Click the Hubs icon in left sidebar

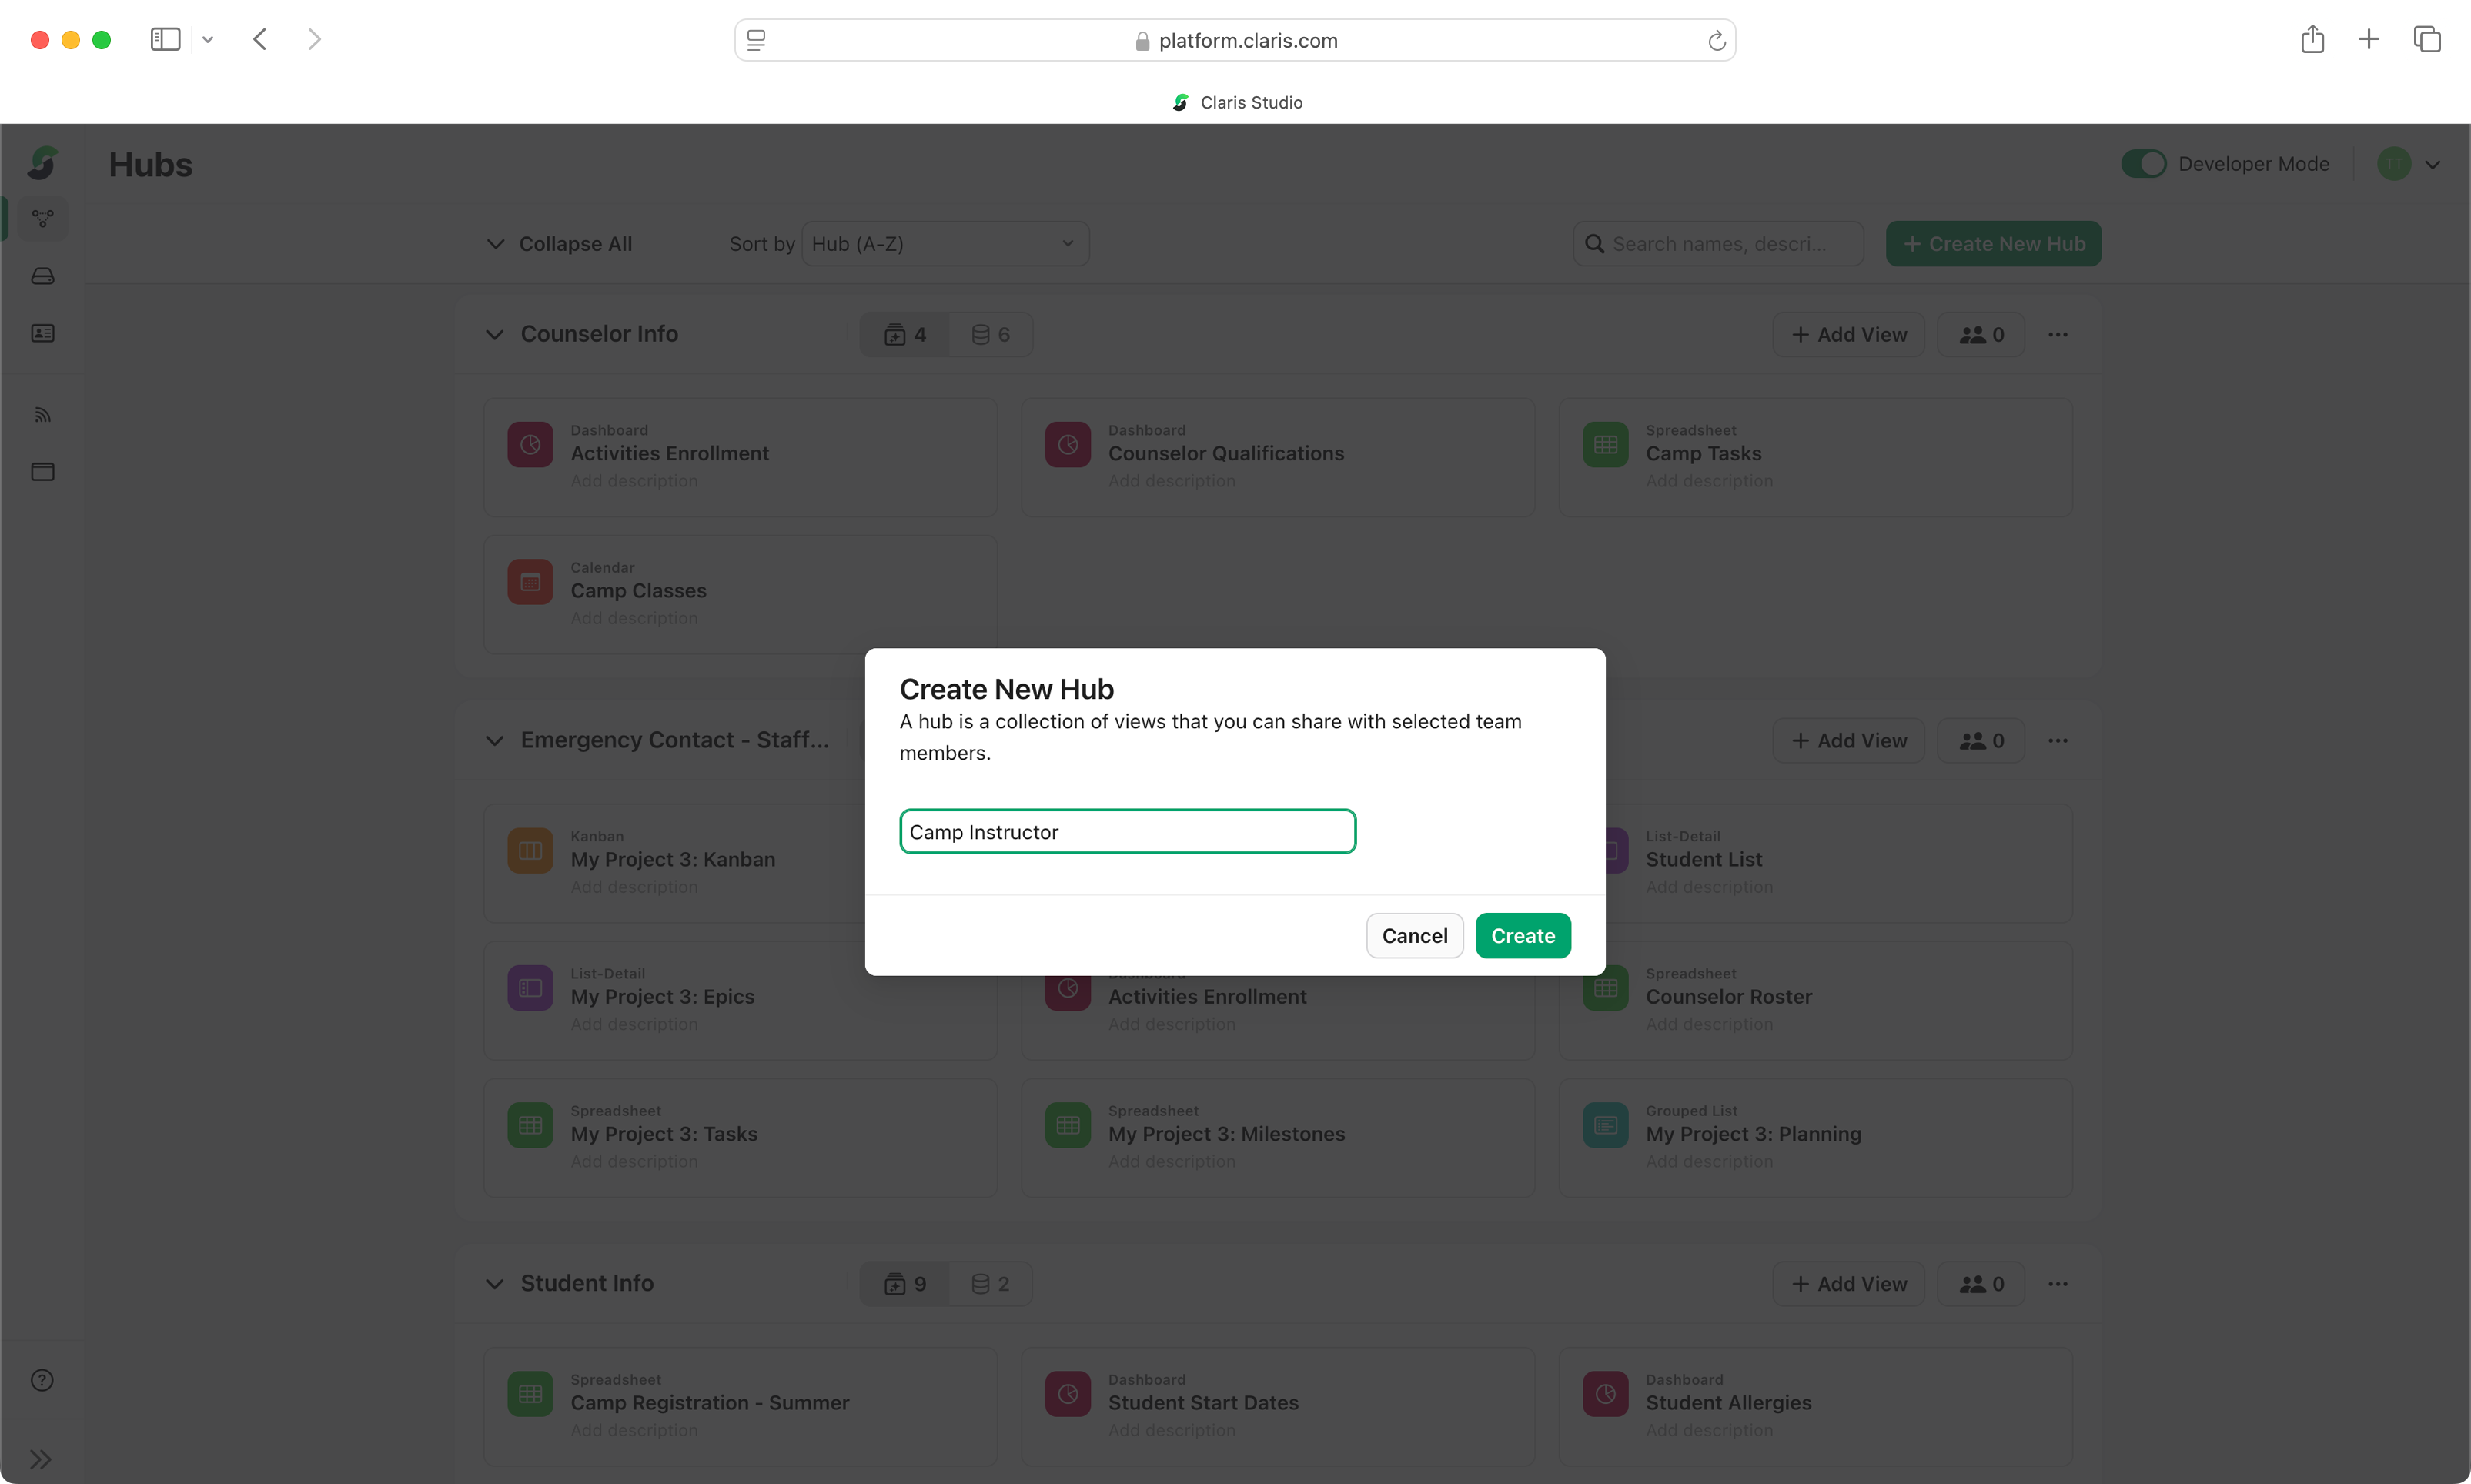[x=42, y=218]
